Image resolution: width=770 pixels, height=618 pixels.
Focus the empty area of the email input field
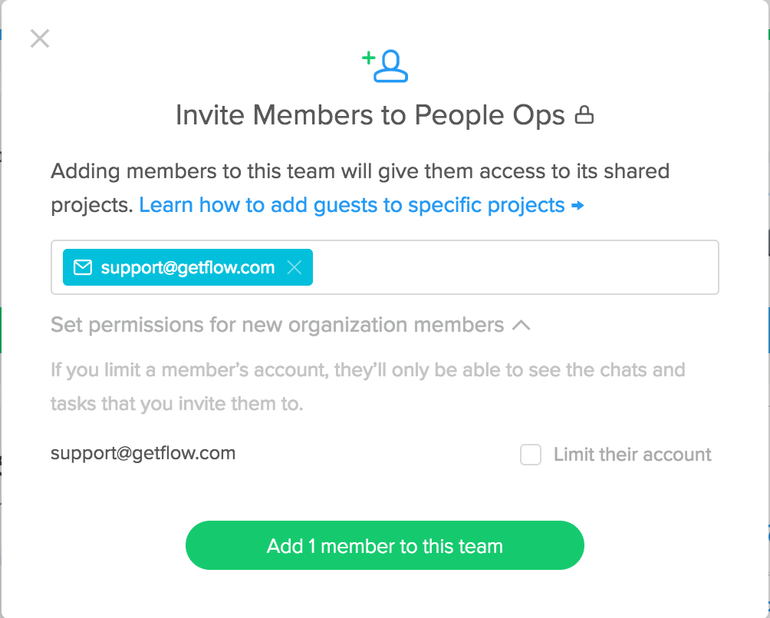(515, 267)
